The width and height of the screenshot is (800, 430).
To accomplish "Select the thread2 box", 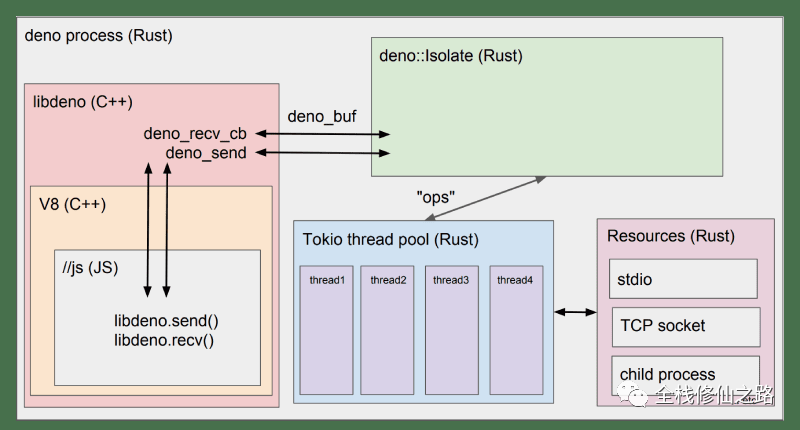I will pyautogui.click(x=387, y=330).
